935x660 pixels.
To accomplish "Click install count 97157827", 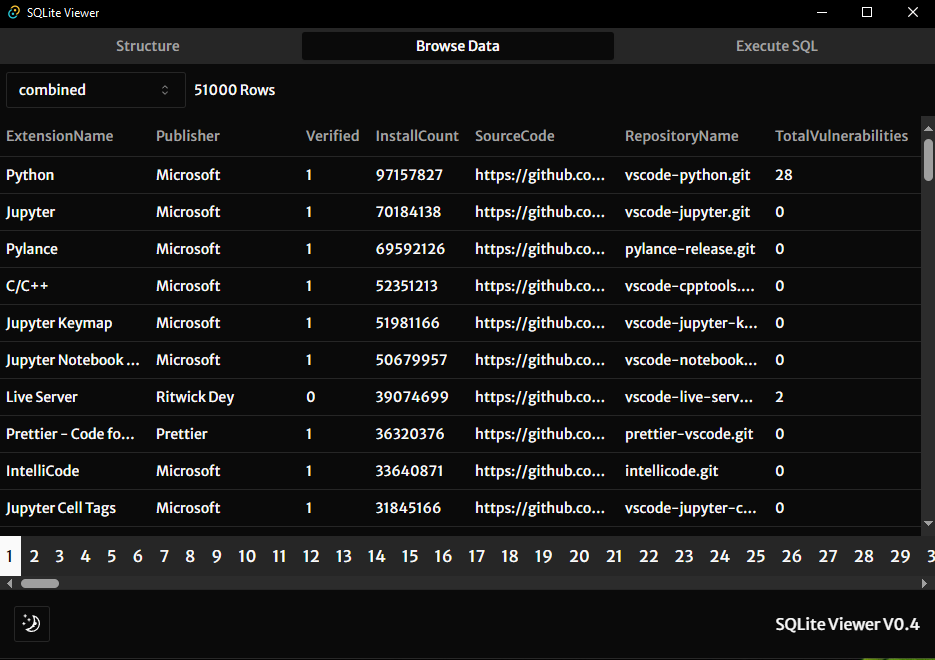I will click(409, 175).
